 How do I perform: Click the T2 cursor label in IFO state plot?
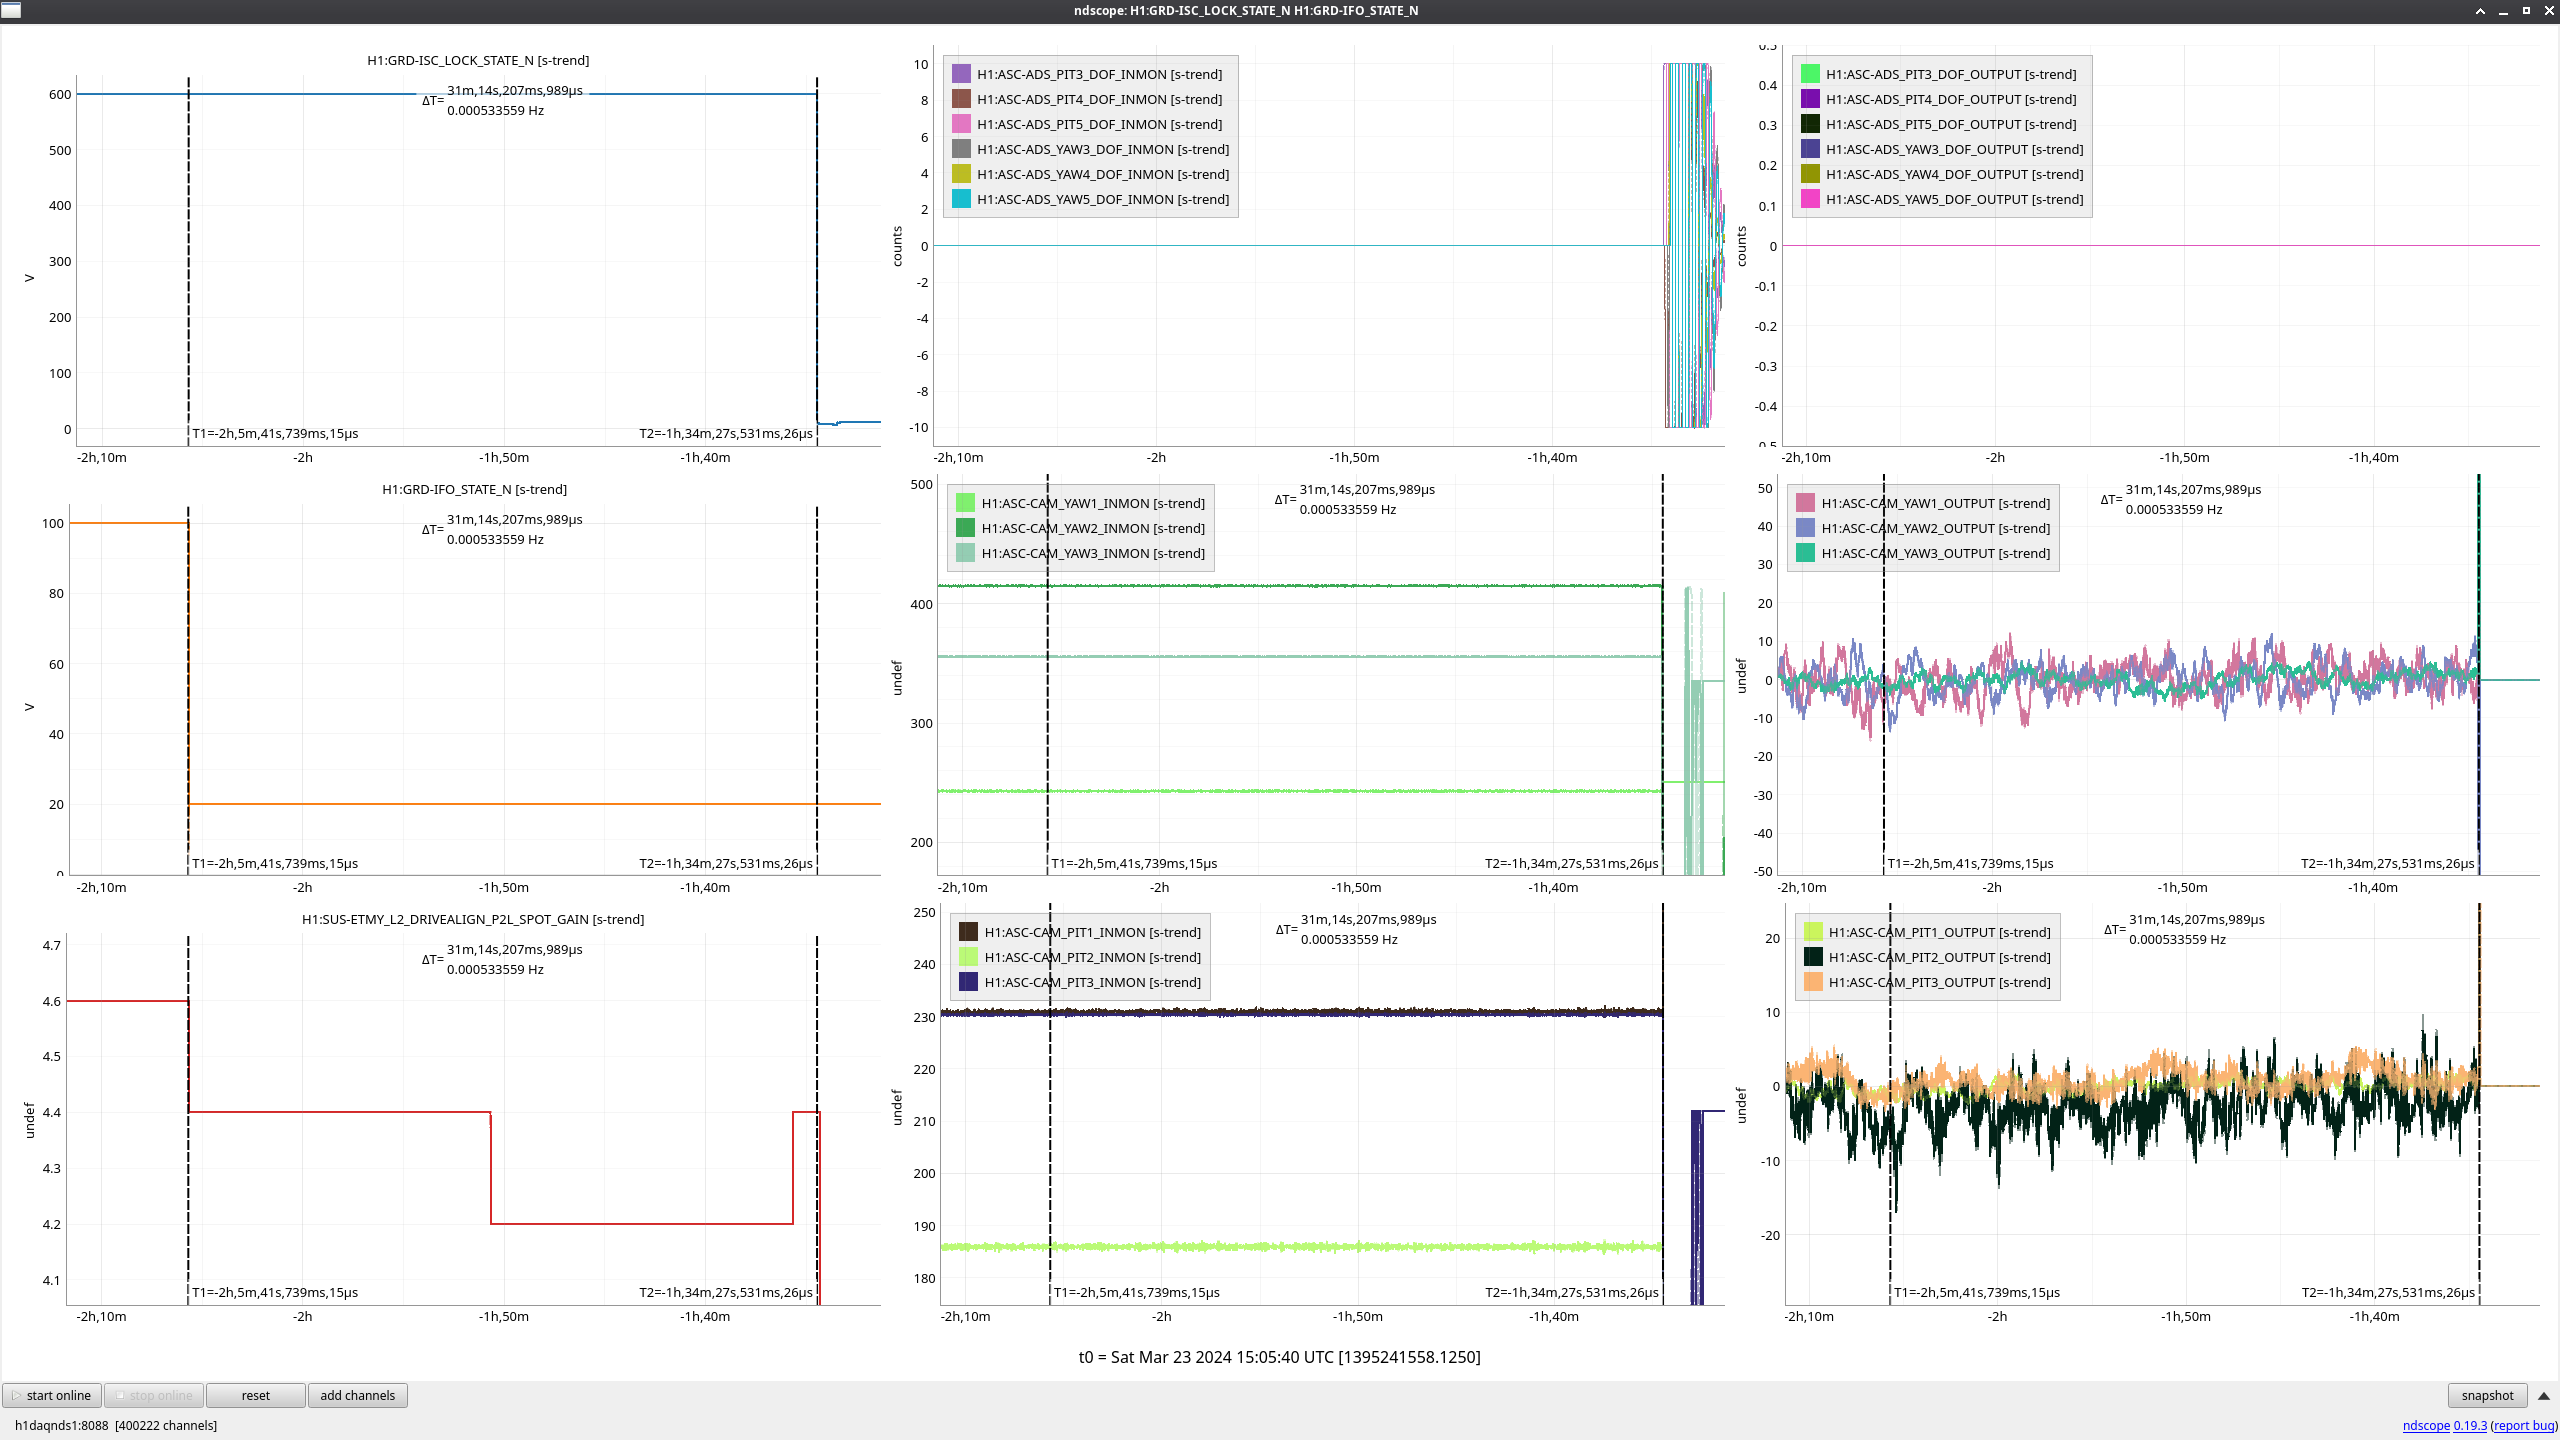point(725,863)
